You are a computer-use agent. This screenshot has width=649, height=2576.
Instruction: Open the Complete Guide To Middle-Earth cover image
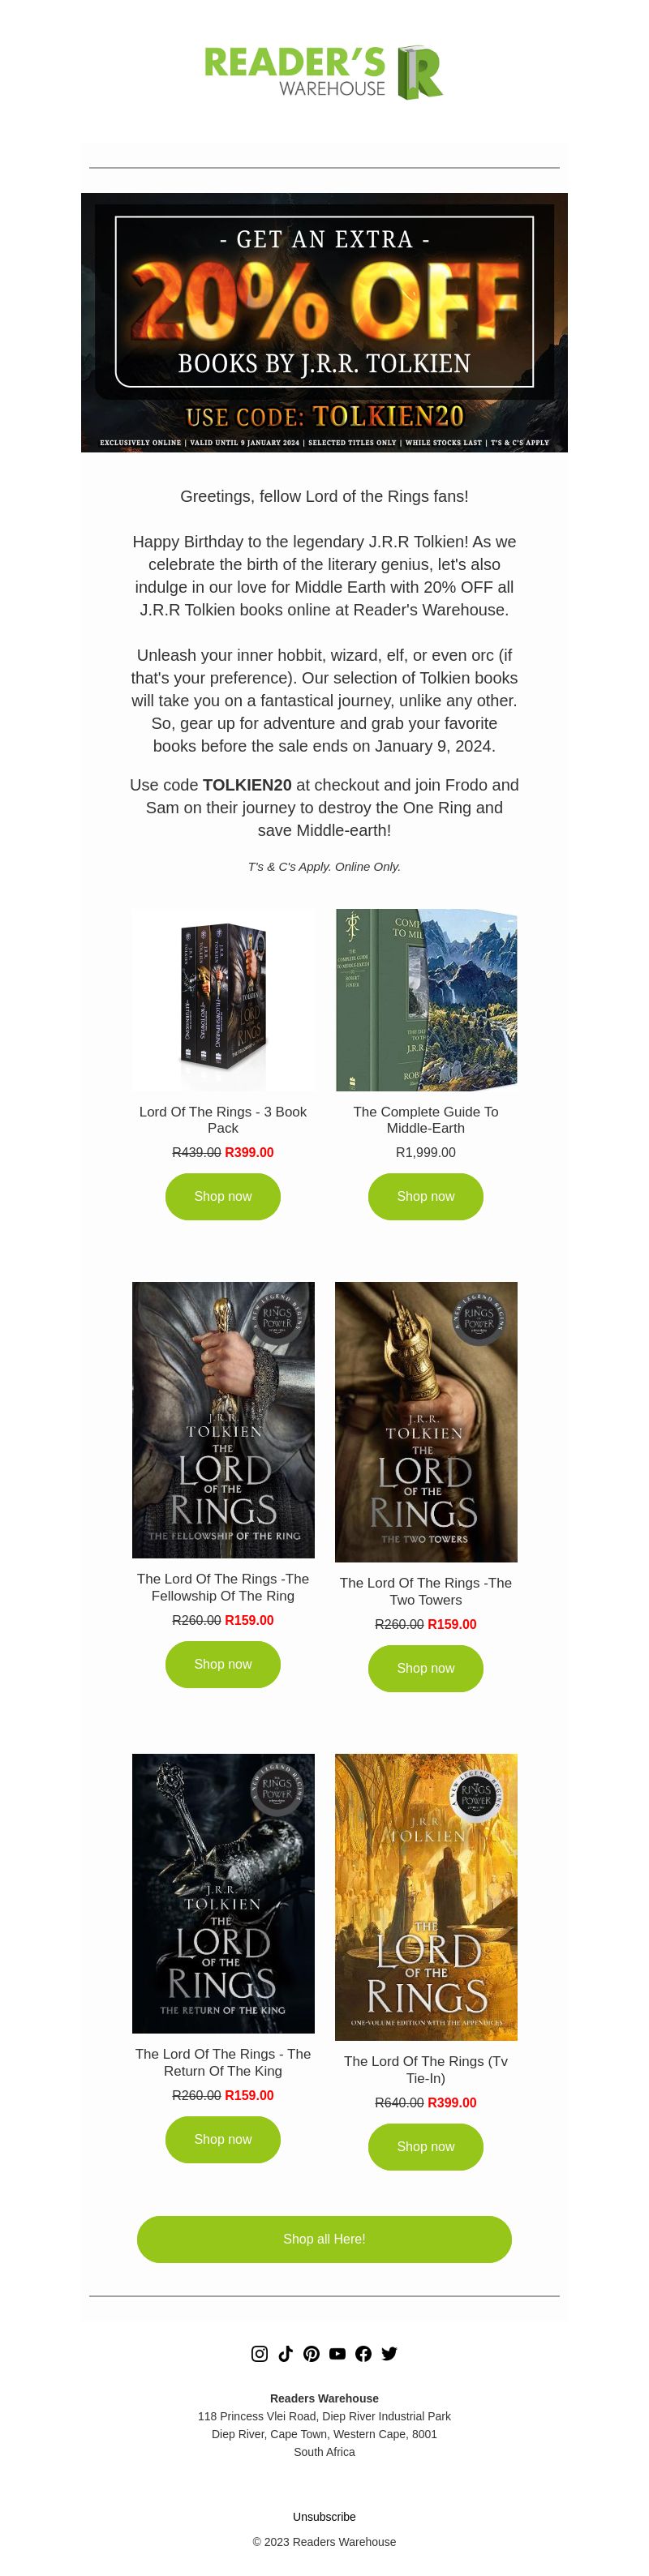[x=426, y=1000]
